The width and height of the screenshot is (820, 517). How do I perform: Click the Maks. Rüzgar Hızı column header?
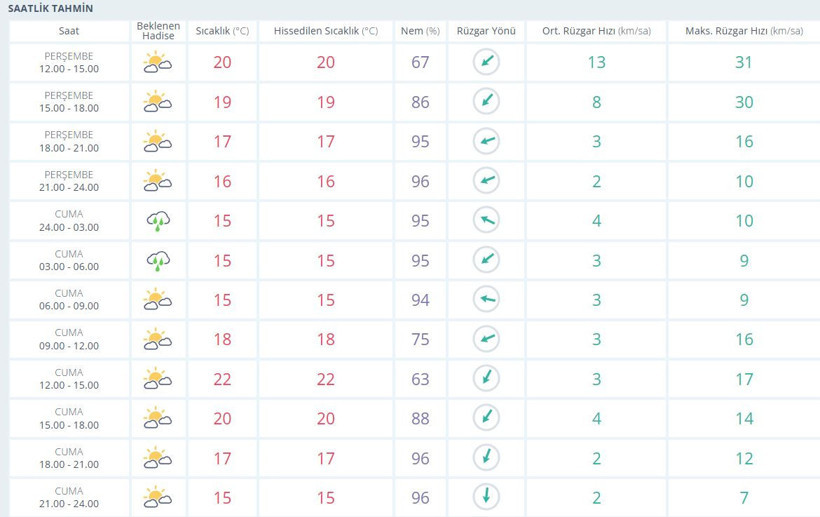[x=743, y=31]
